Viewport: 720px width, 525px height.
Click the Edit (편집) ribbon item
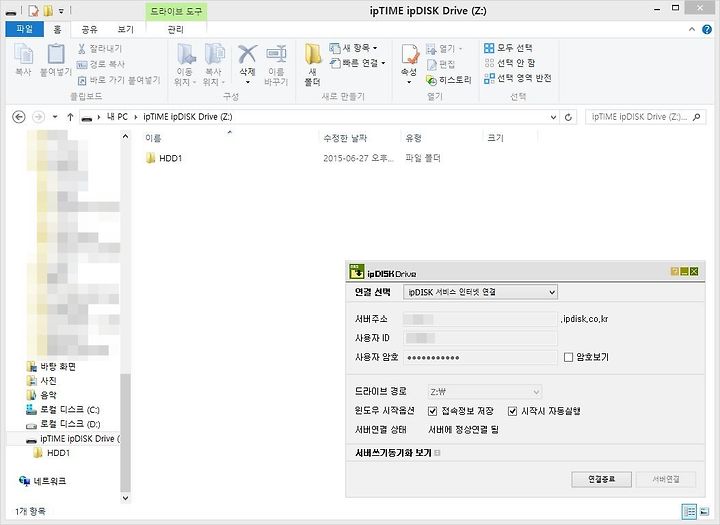[x=441, y=64]
